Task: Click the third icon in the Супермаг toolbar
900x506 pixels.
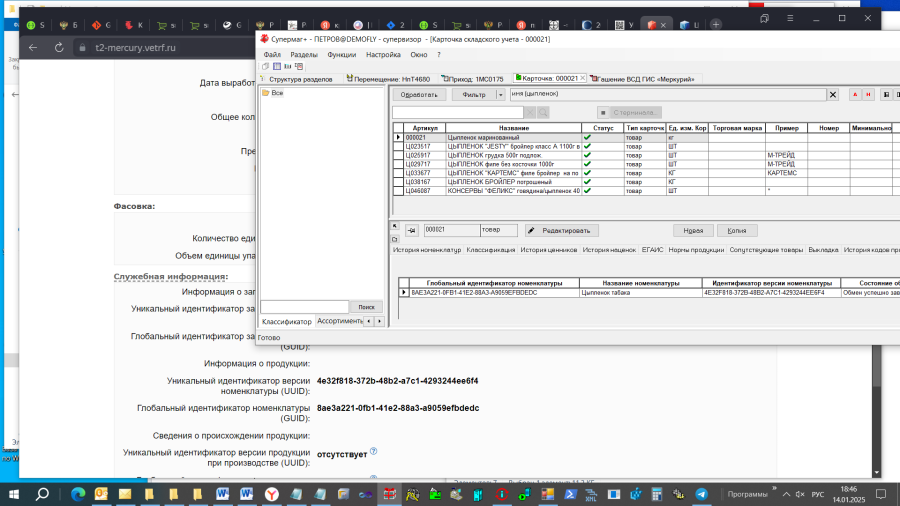Action: coord(288,67)
